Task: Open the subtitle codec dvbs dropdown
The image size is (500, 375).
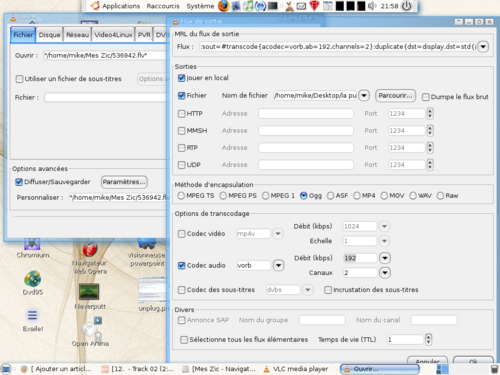Action: (x=308, y=290)
